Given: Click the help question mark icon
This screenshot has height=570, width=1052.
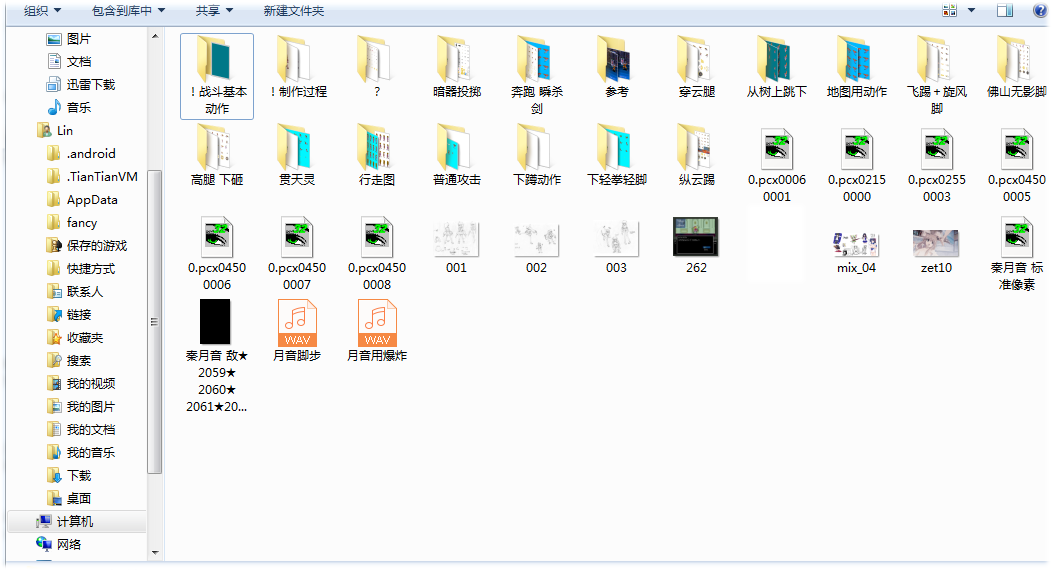Looking at the screenshot, I should pos(1039,10).
